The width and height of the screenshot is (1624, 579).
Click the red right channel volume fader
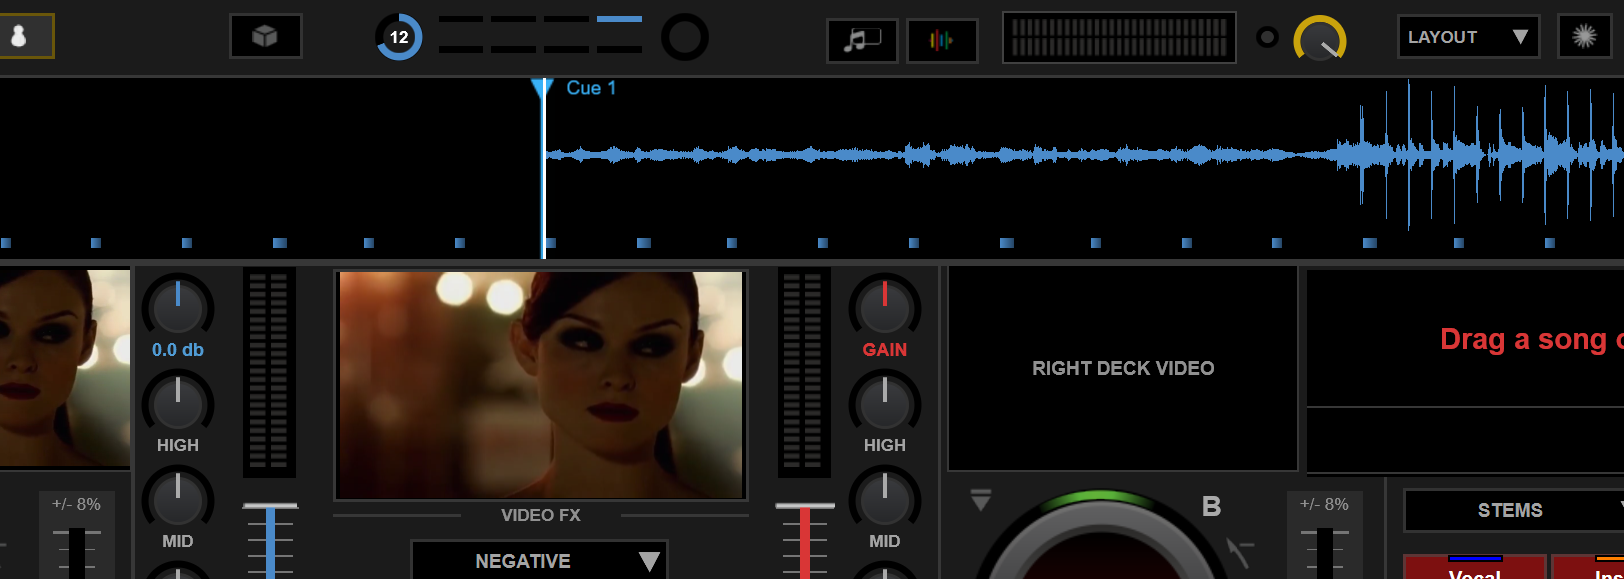click(x=805, y=540)
